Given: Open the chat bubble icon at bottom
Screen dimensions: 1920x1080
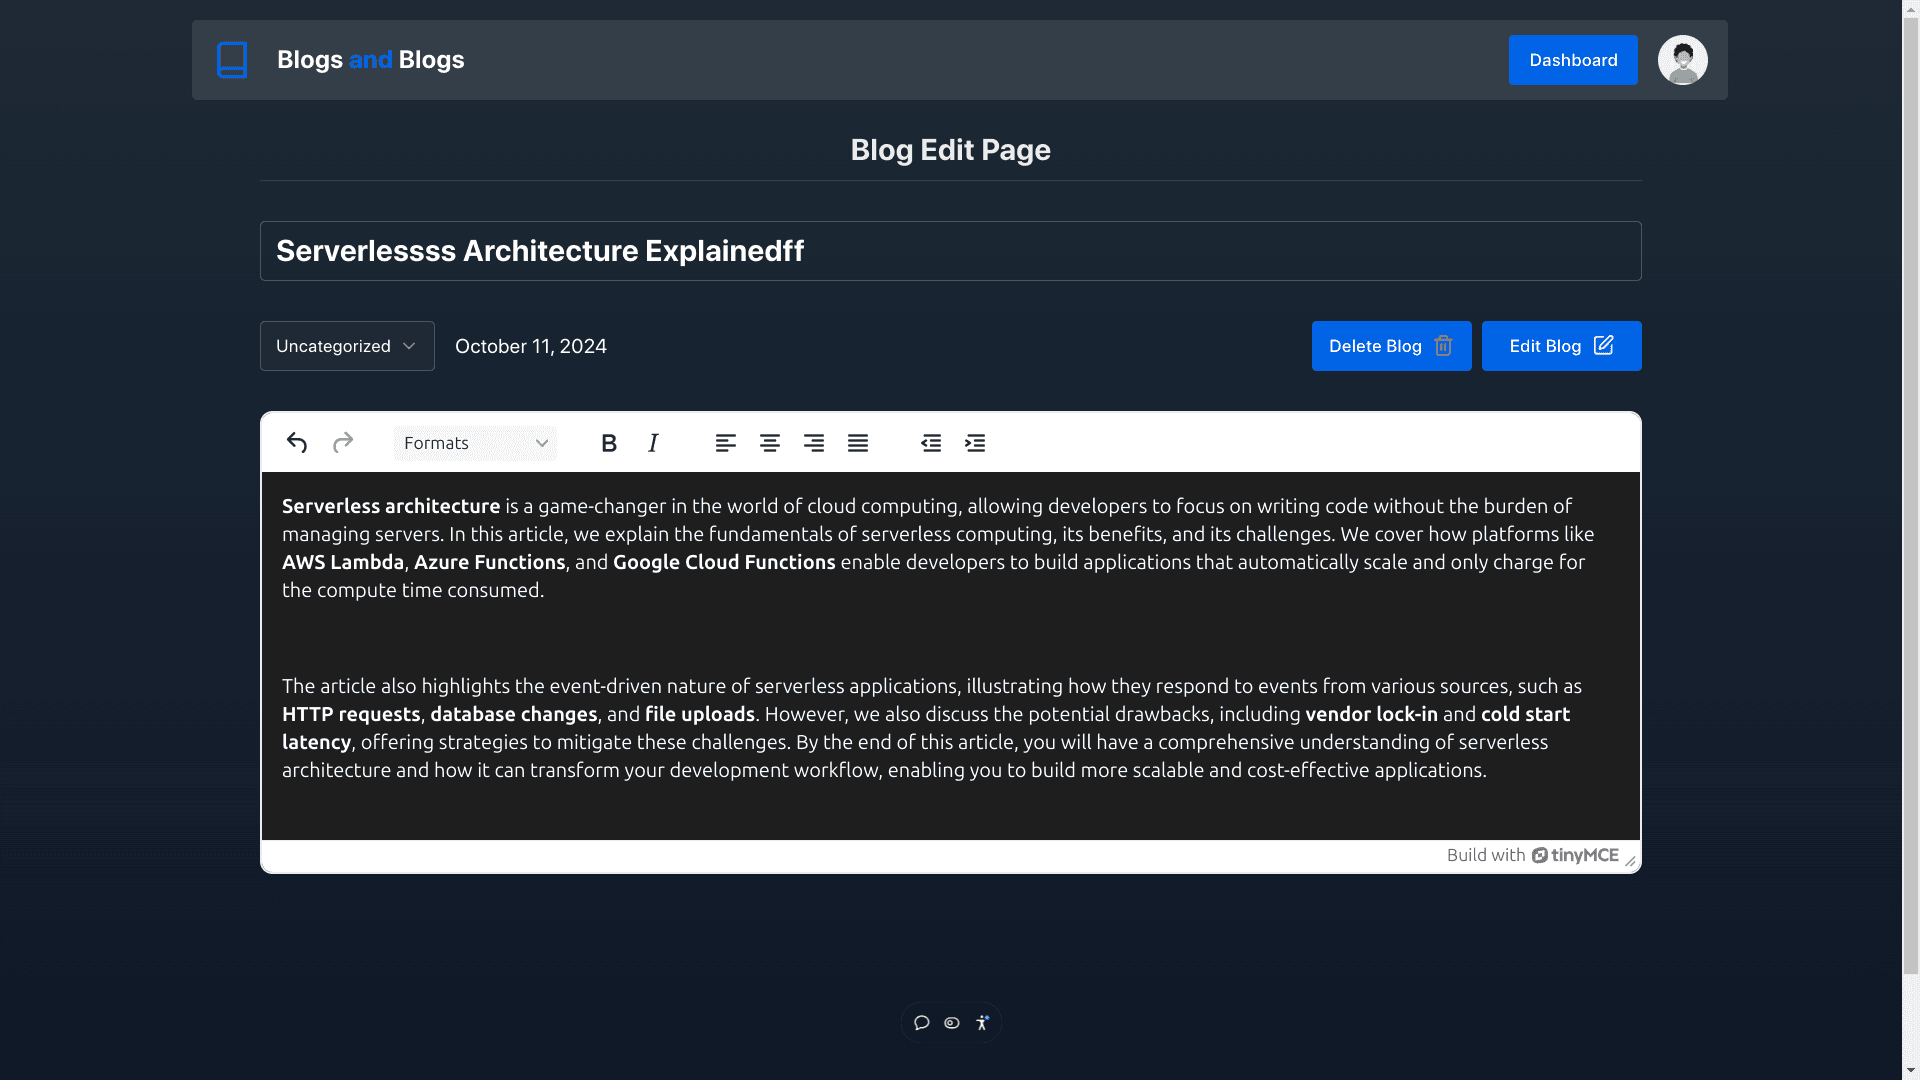Looking at the screenshot, I should [x=922, y=1023].
